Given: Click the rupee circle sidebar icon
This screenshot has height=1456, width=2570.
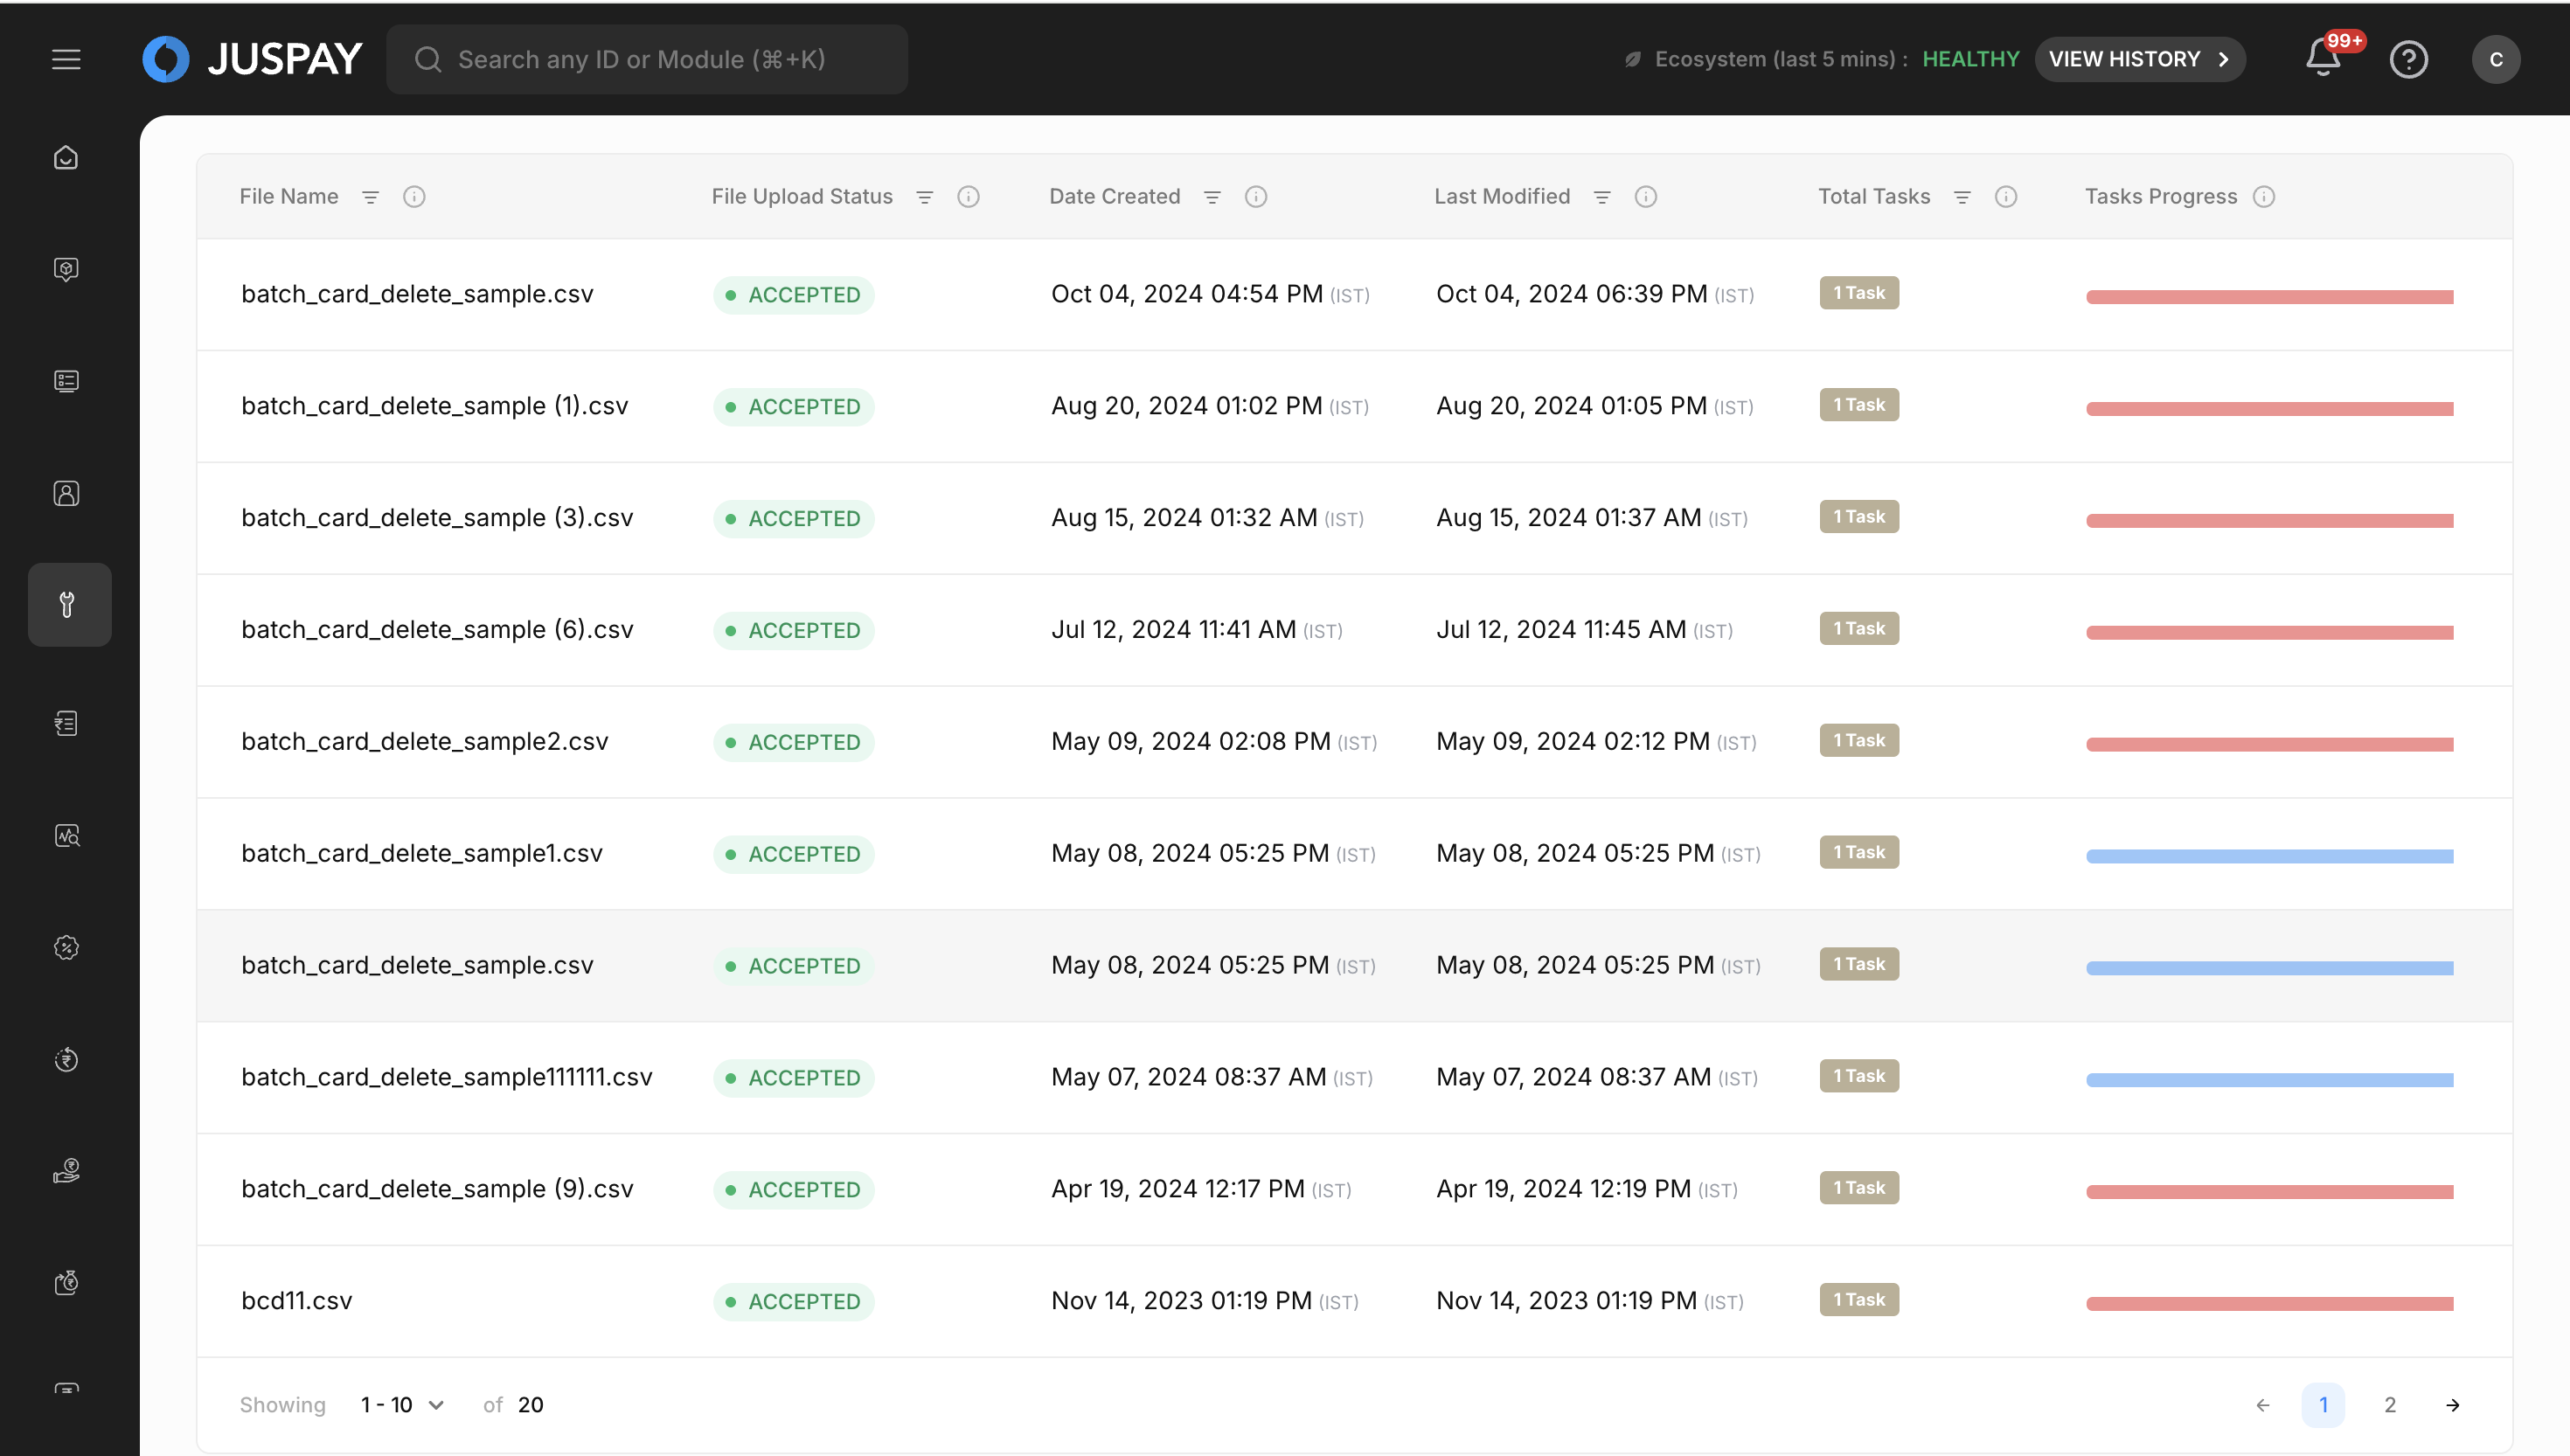Looking at the screenshot, I should coord(66,1059).
